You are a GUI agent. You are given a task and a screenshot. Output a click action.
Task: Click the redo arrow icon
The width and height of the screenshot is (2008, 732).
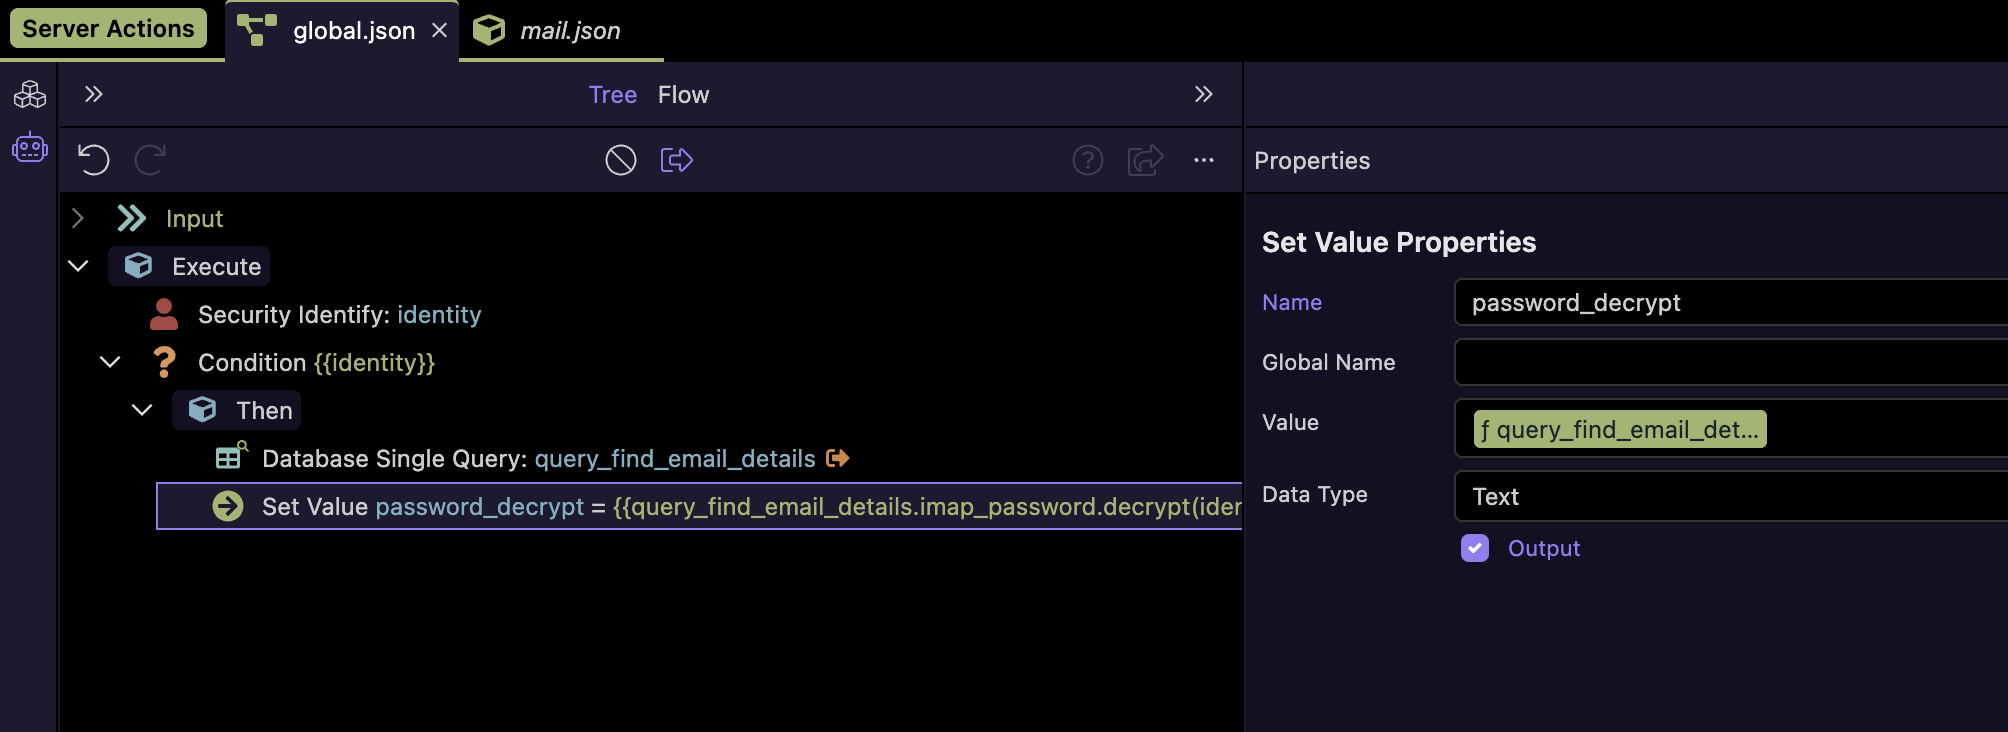[150, 160]
